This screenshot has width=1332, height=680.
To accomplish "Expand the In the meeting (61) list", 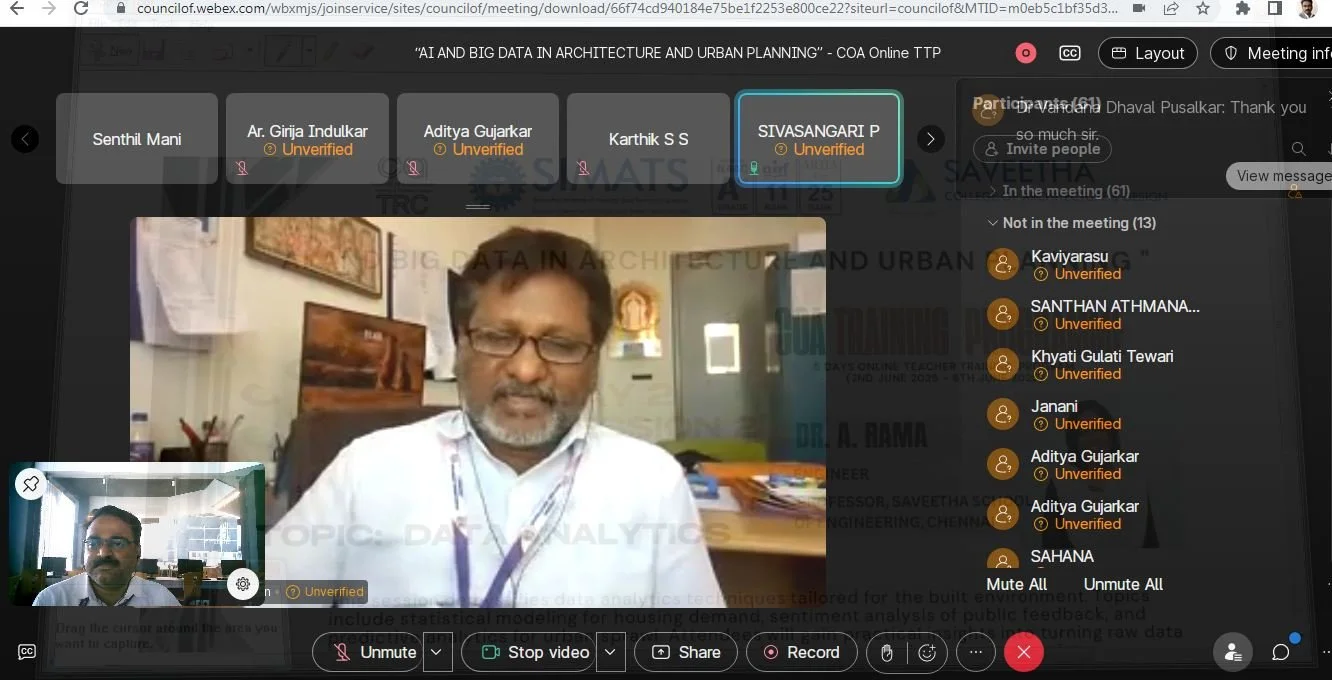I will (x=1058, y=191).
